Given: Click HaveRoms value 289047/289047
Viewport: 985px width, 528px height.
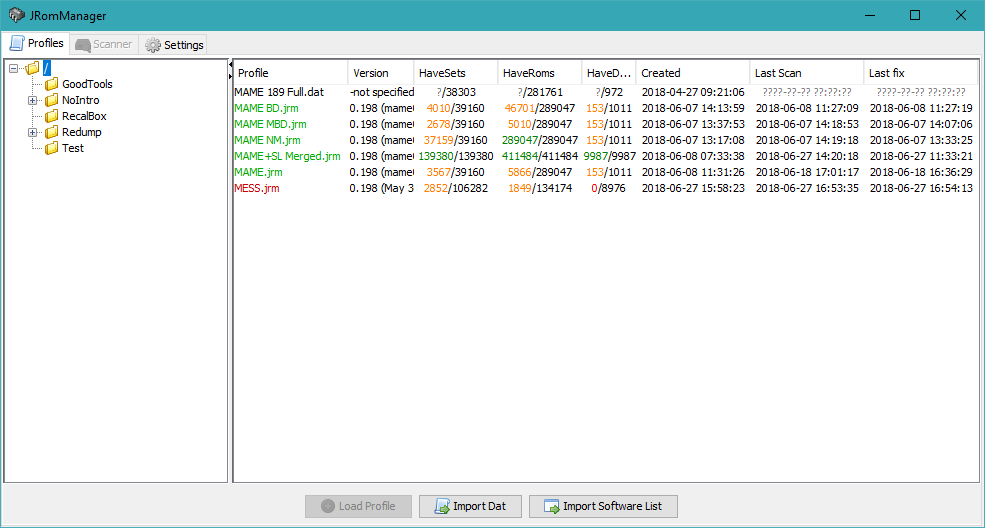Looking at the screenshot, I should coord(540,140).
